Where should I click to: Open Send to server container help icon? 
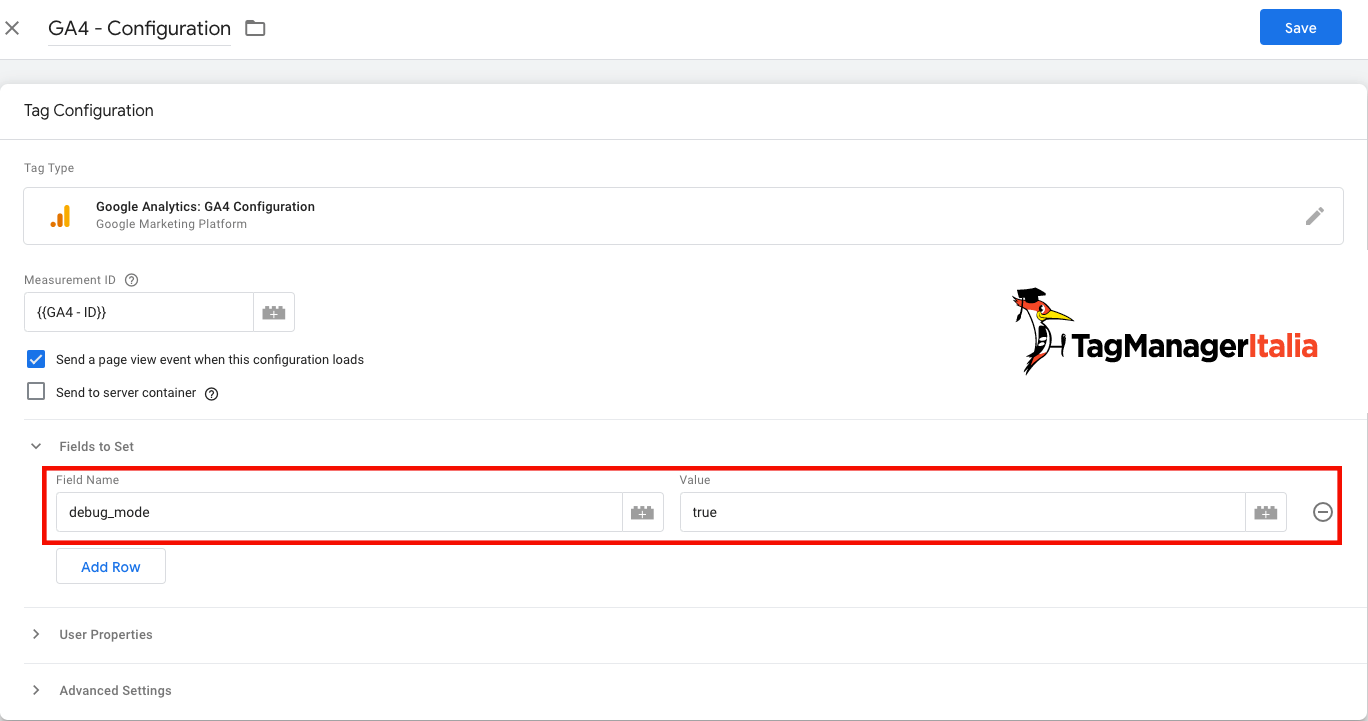(211, 394)
